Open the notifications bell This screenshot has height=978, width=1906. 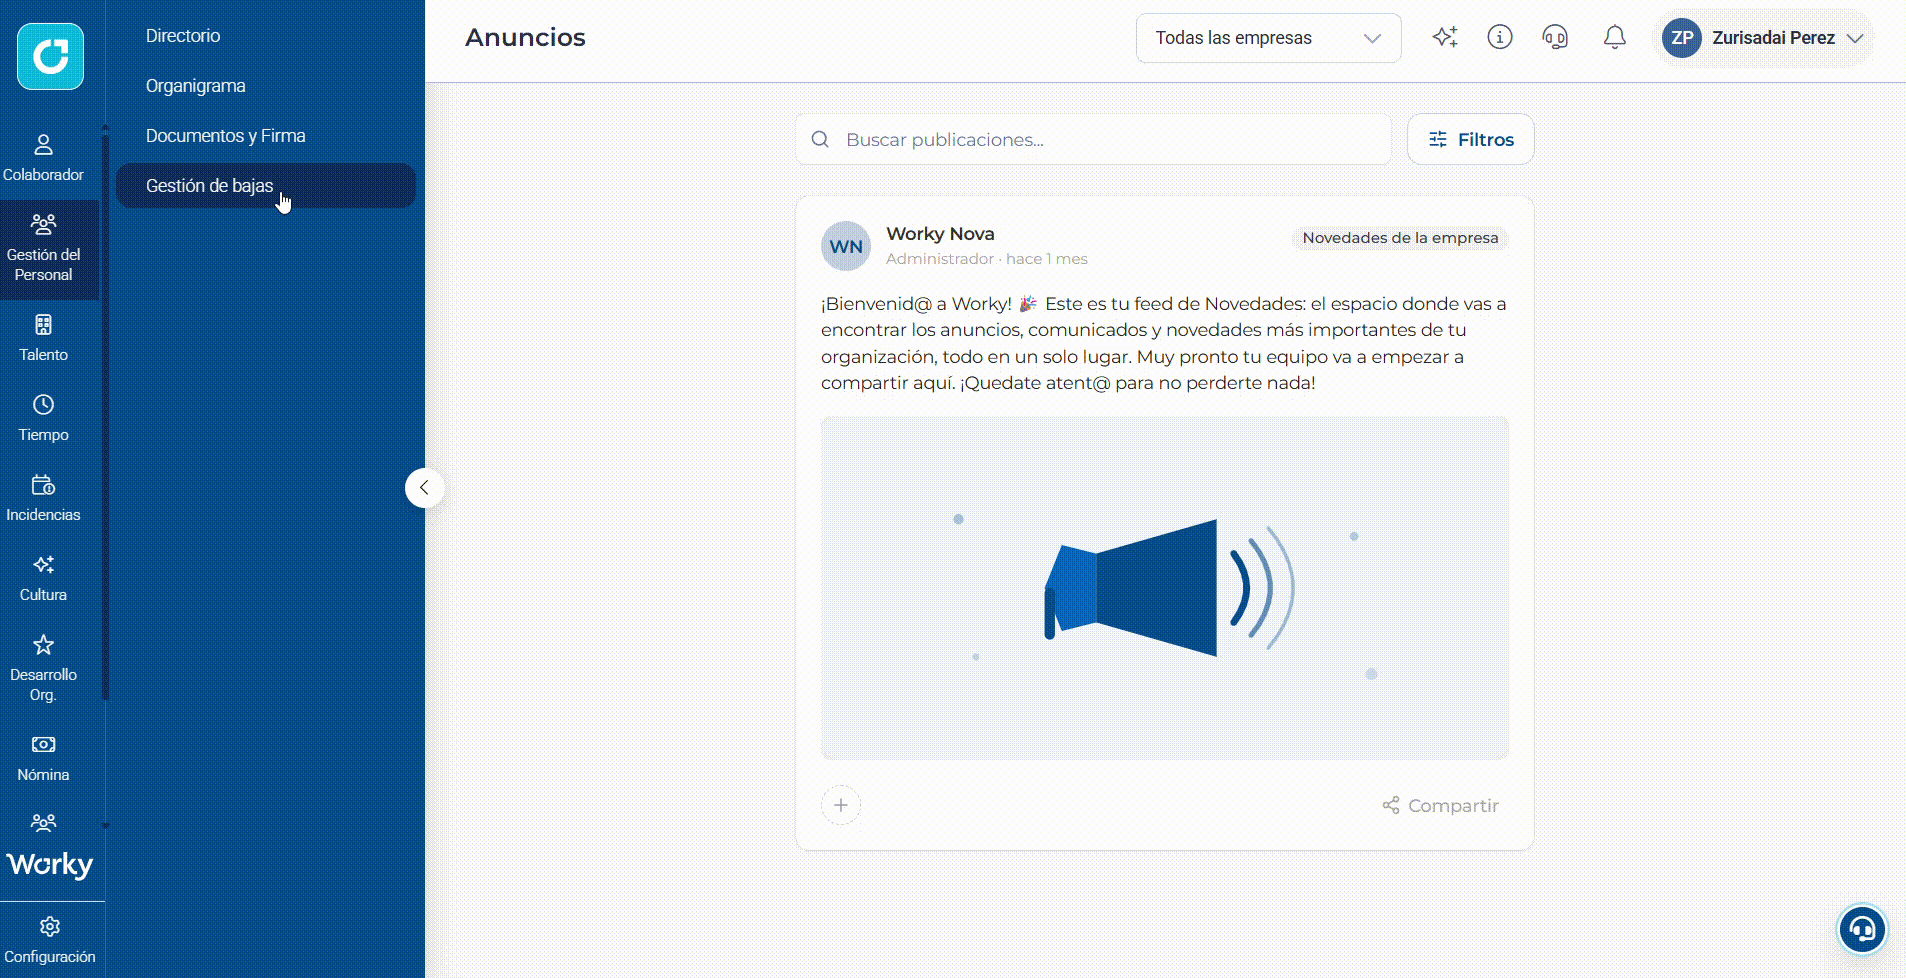(1615, 37)
